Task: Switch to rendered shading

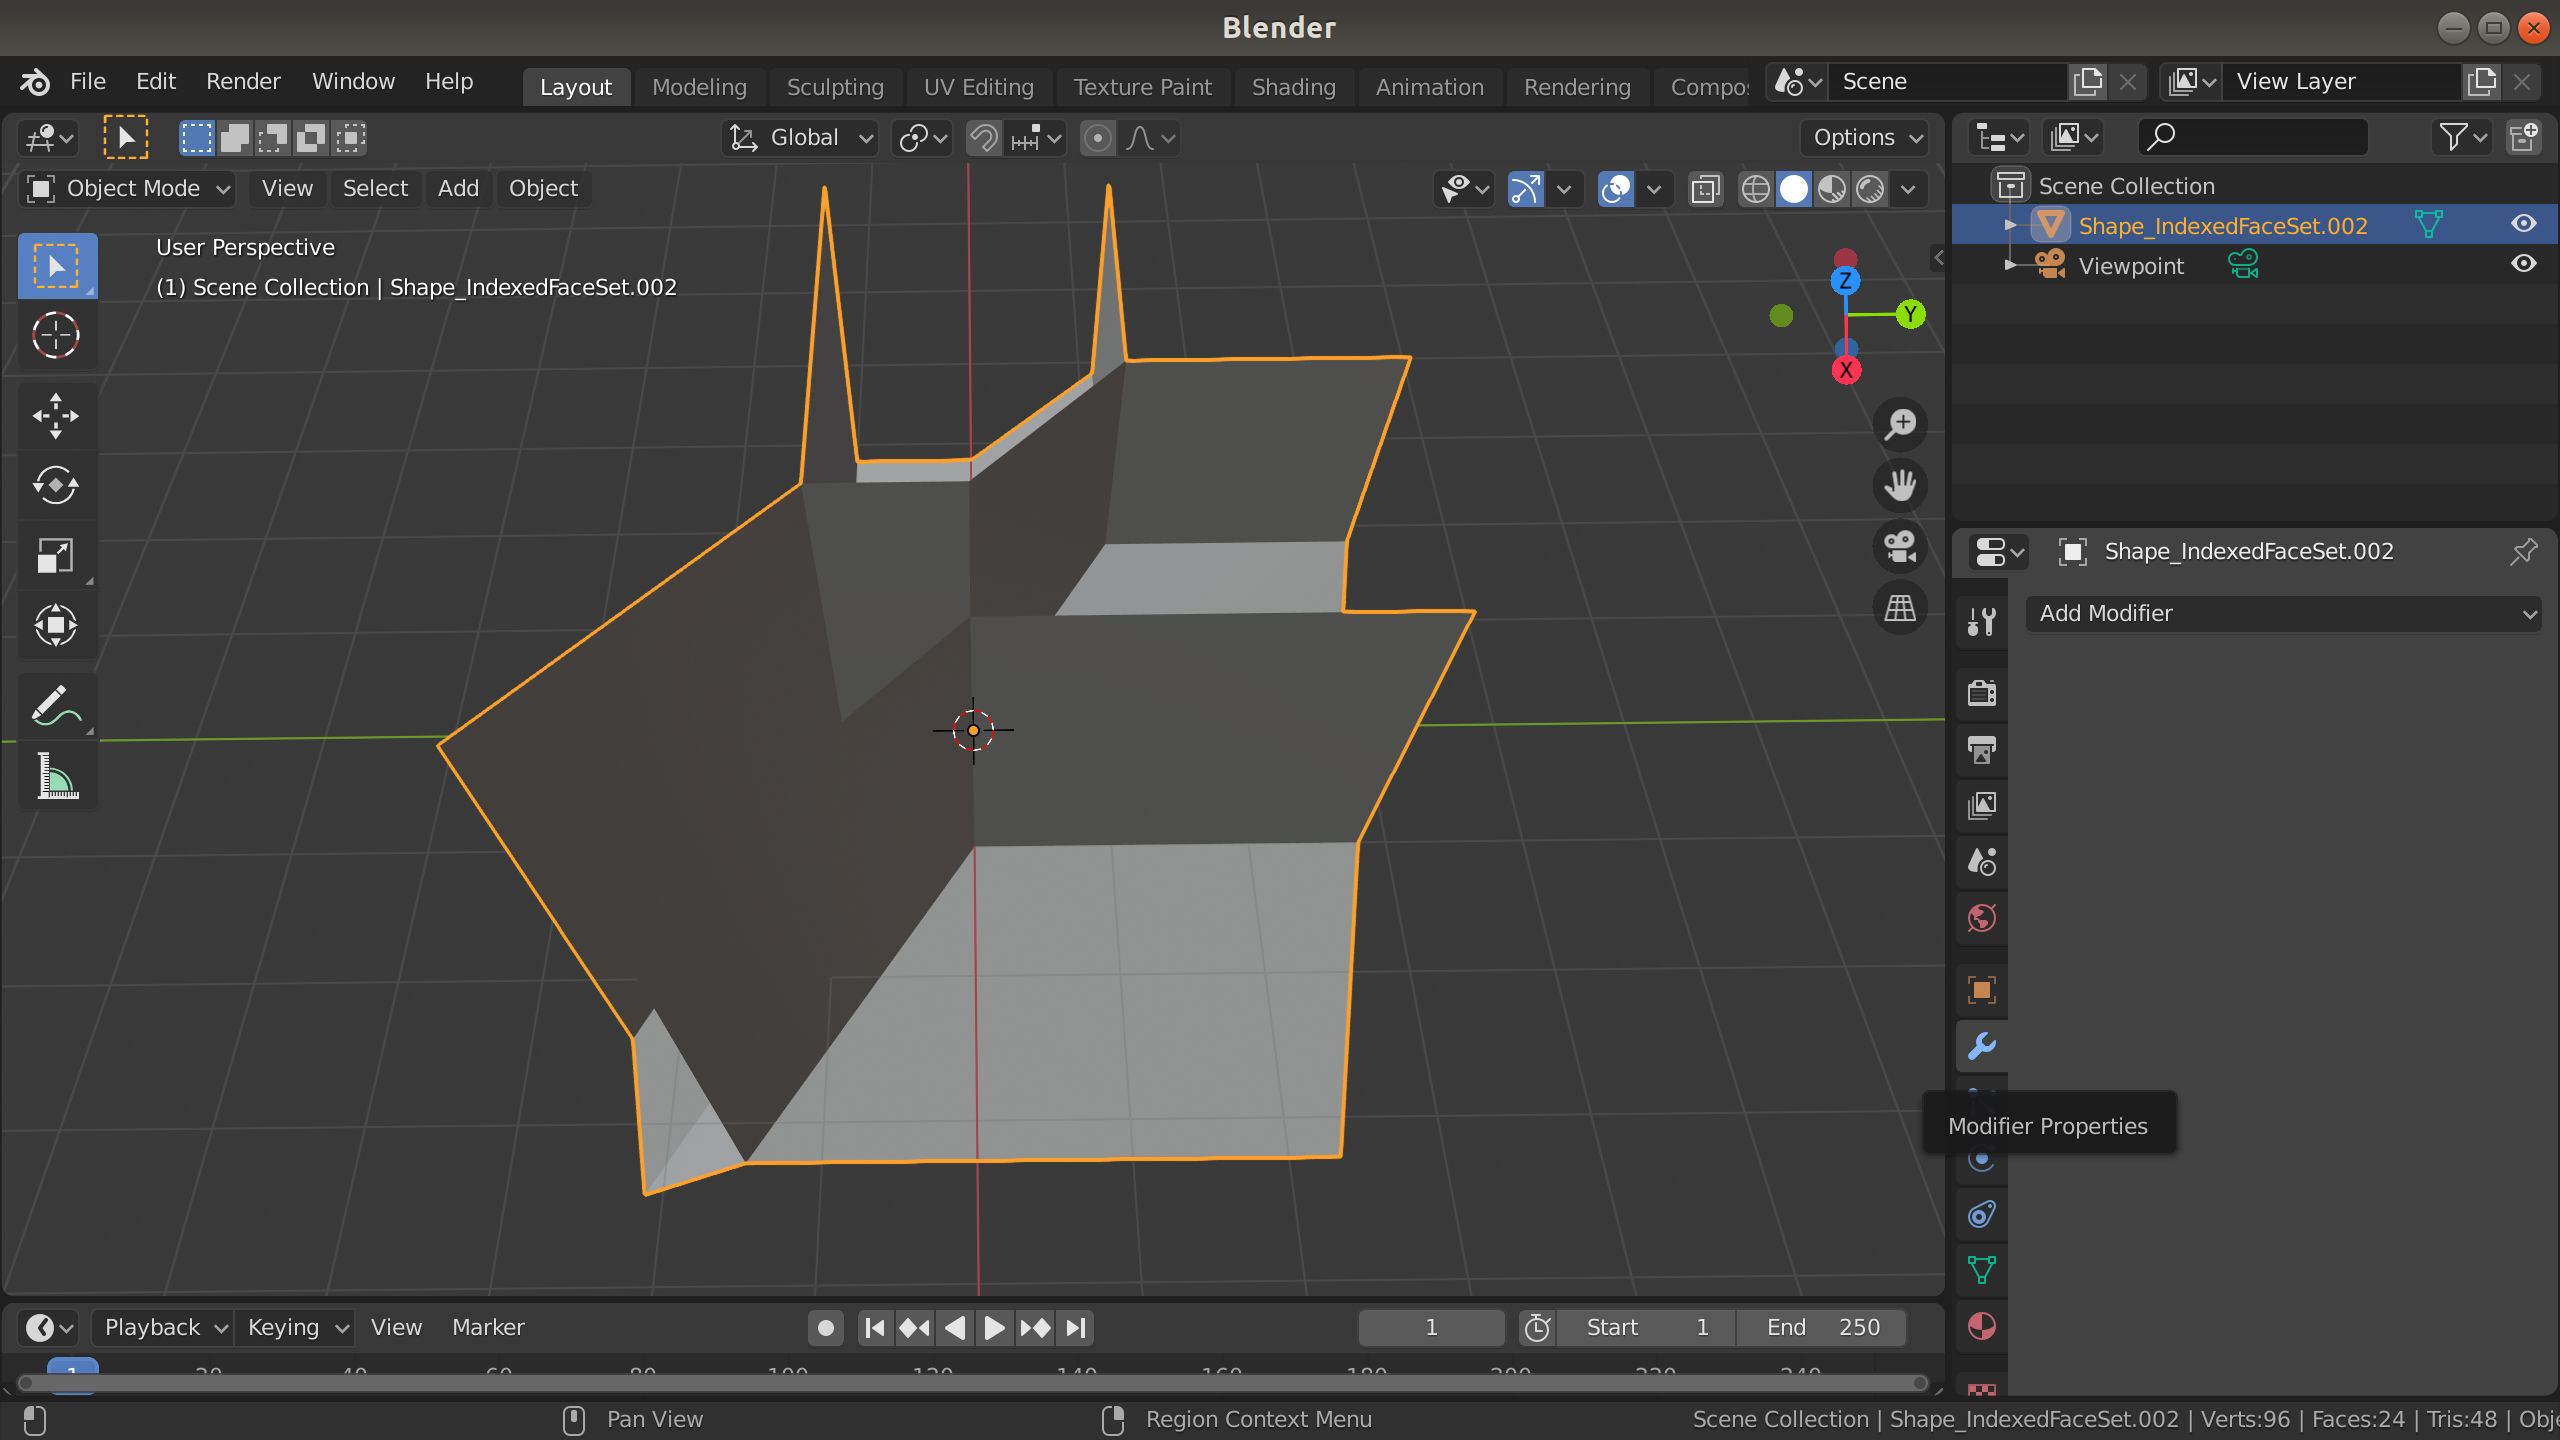Action: pos(1870,189)
